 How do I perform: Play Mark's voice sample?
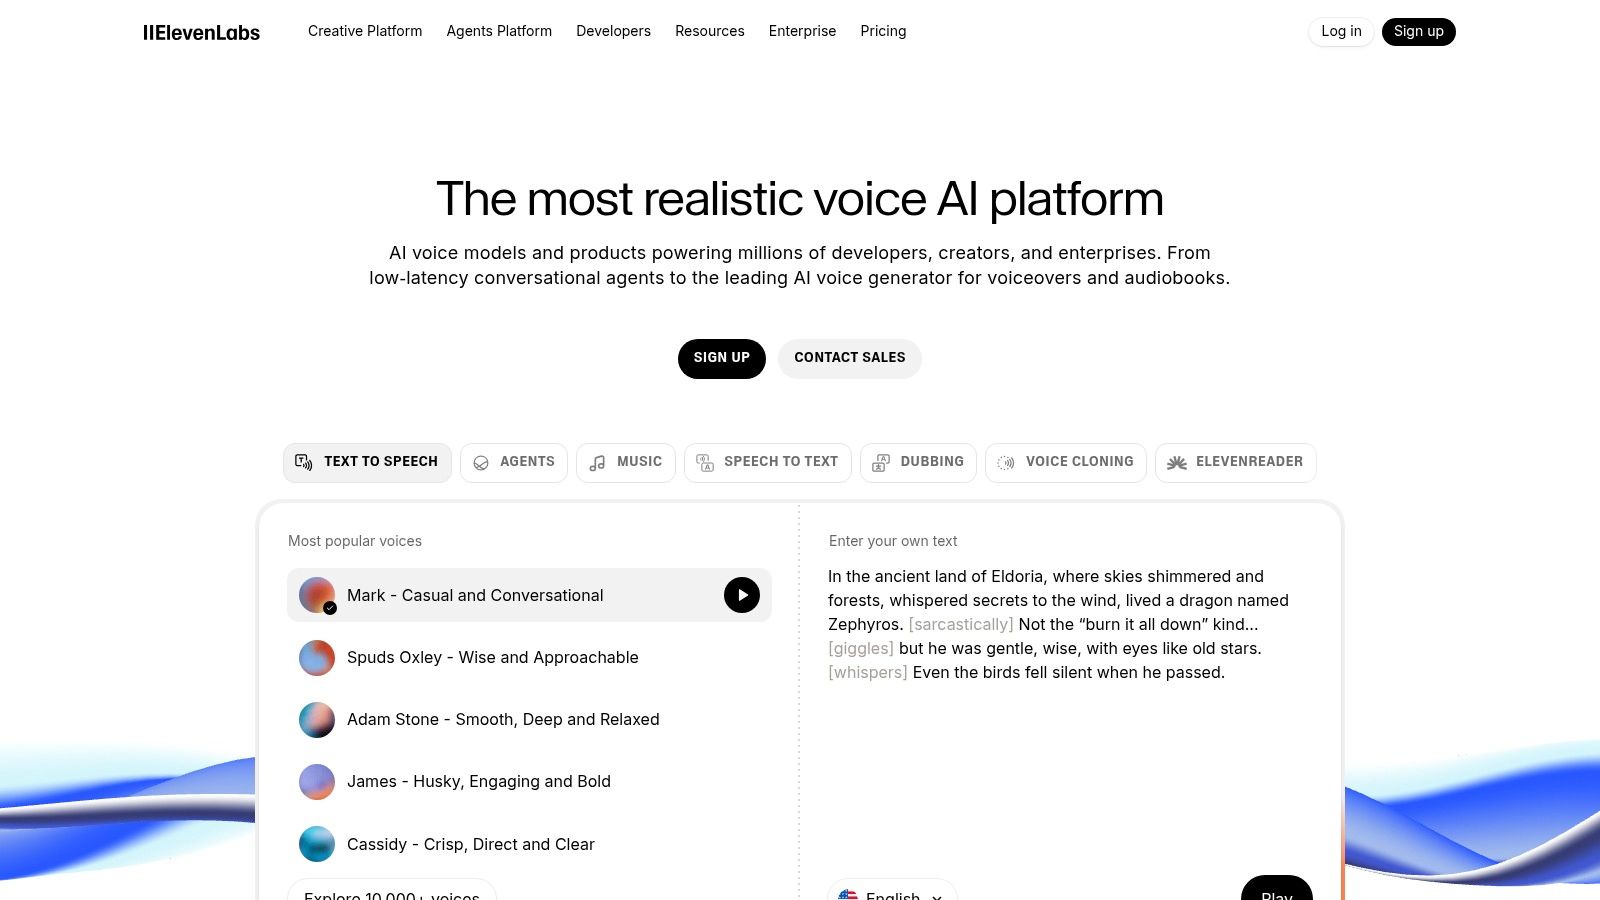741,595
